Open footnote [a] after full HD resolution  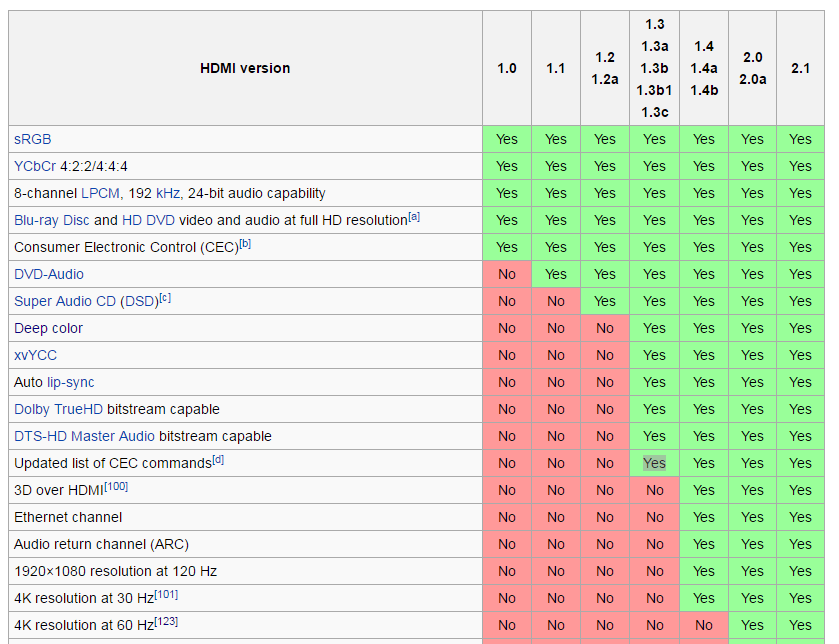pyautogui.click(x=414, y=217)
